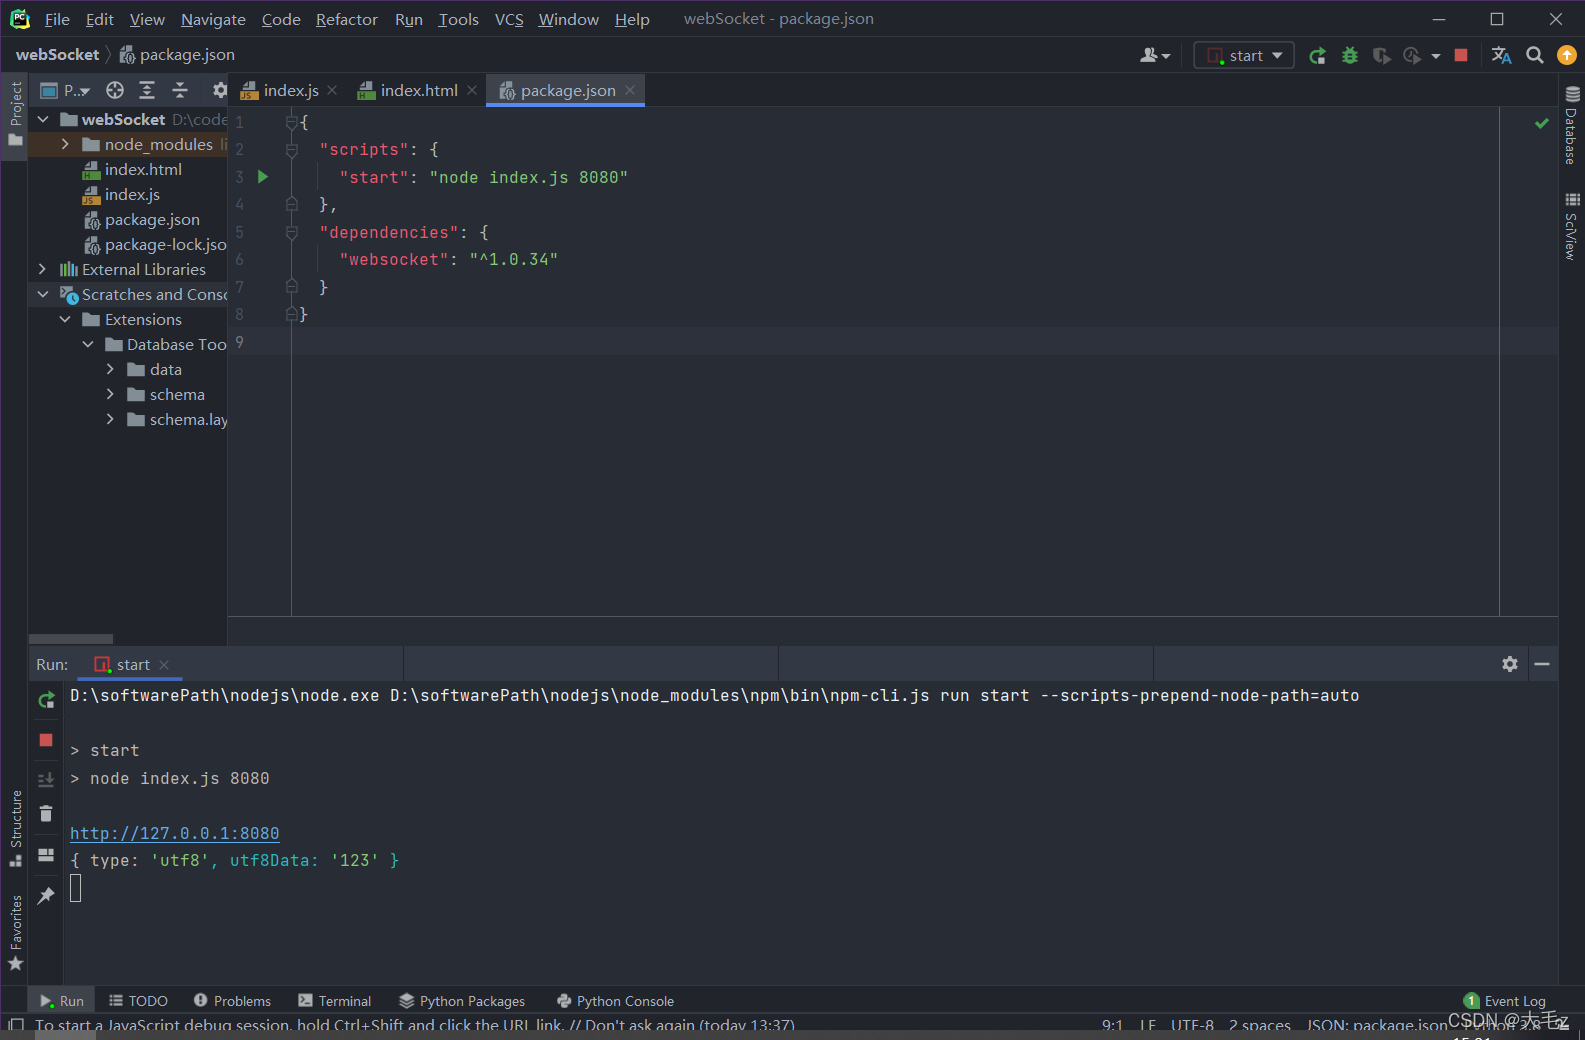The height and width of the screenshot is (1040, 1585).
Task: Click the webSocket breadcrumb
Action: pyautogui.click(x=57, y=55)
